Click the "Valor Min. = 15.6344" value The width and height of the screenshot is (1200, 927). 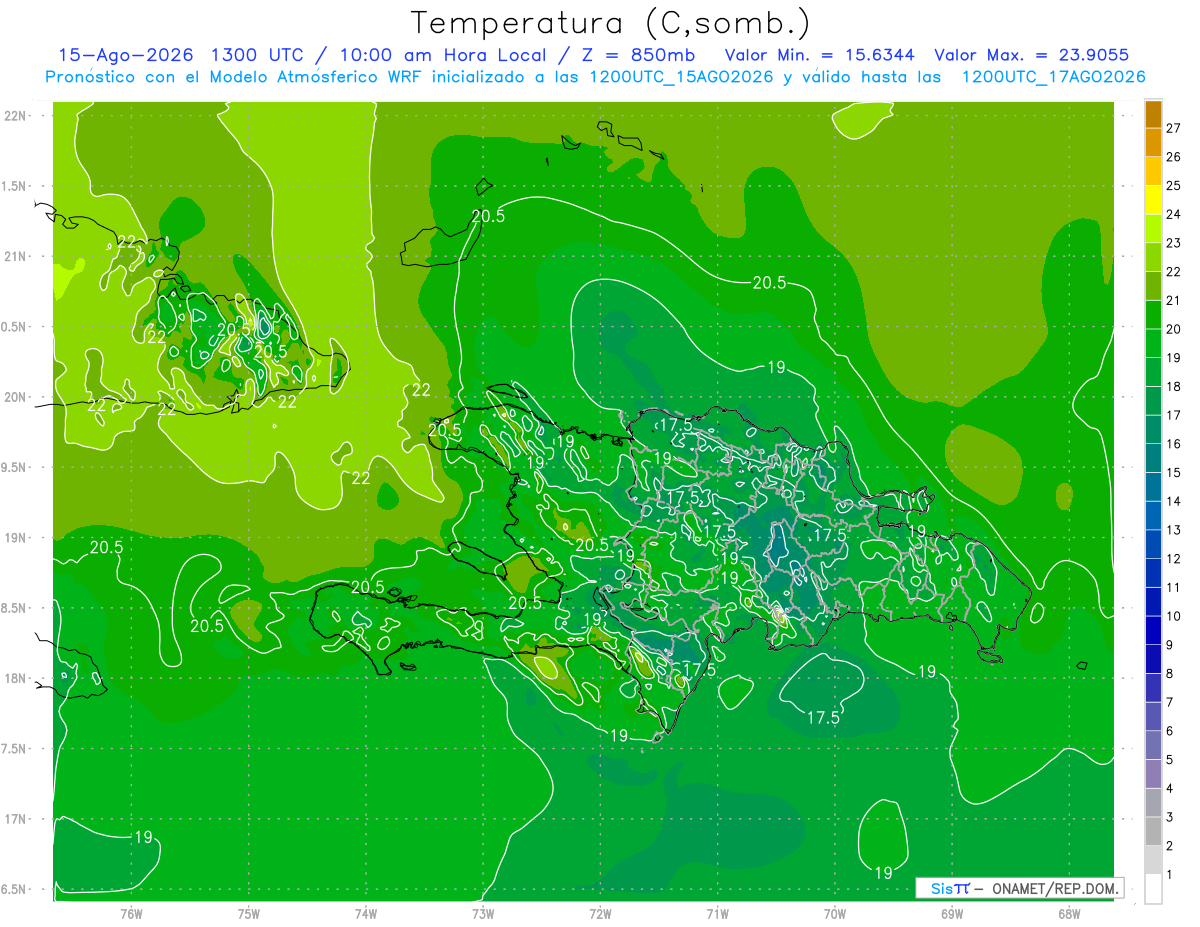(x=819, y=55)
